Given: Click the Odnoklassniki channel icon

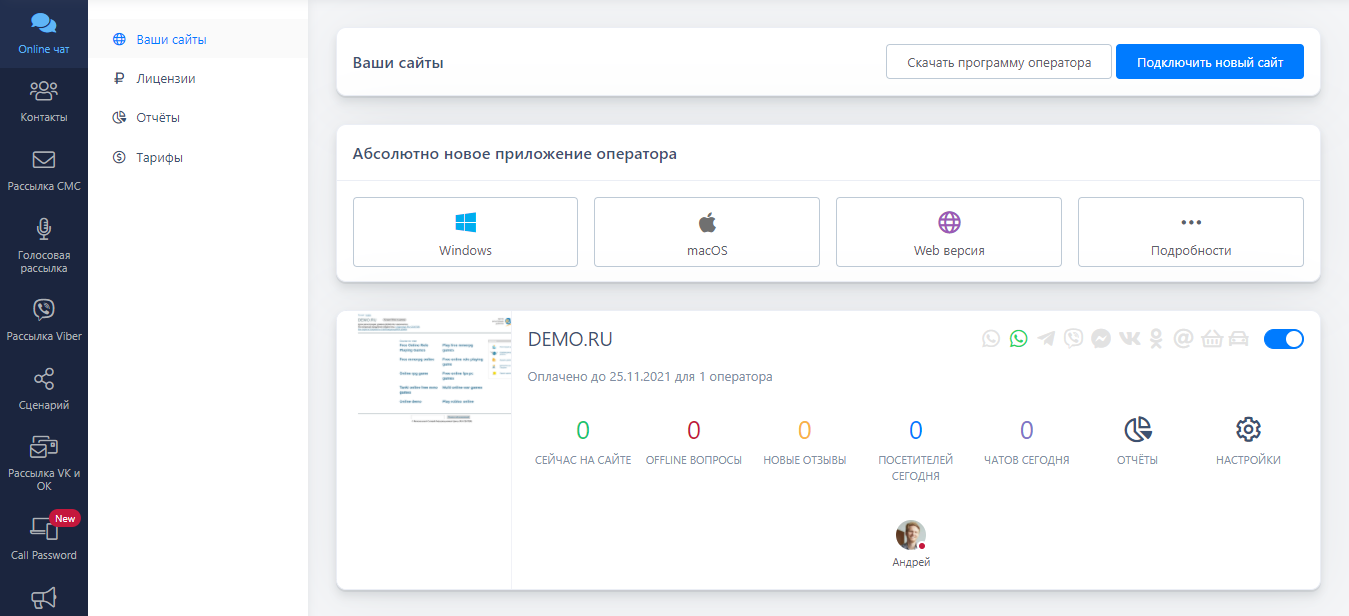Looking at the screenshot, I should [1156, 339].
